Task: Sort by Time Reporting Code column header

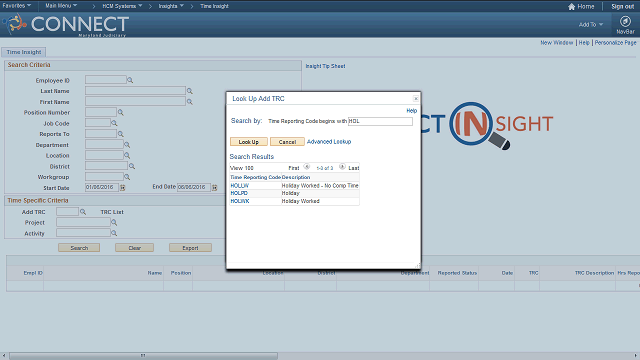Action: tap(256, 177)
